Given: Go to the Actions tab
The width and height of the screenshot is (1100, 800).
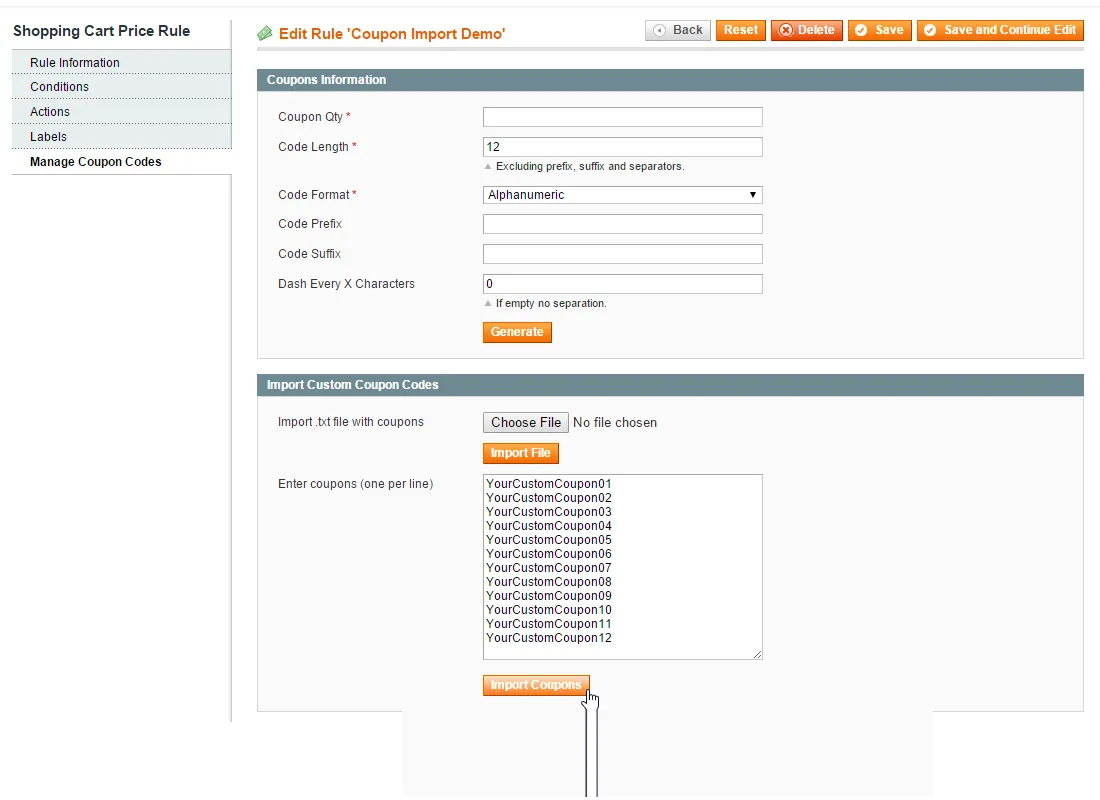Looking at the screenshot, I should 121,112.
